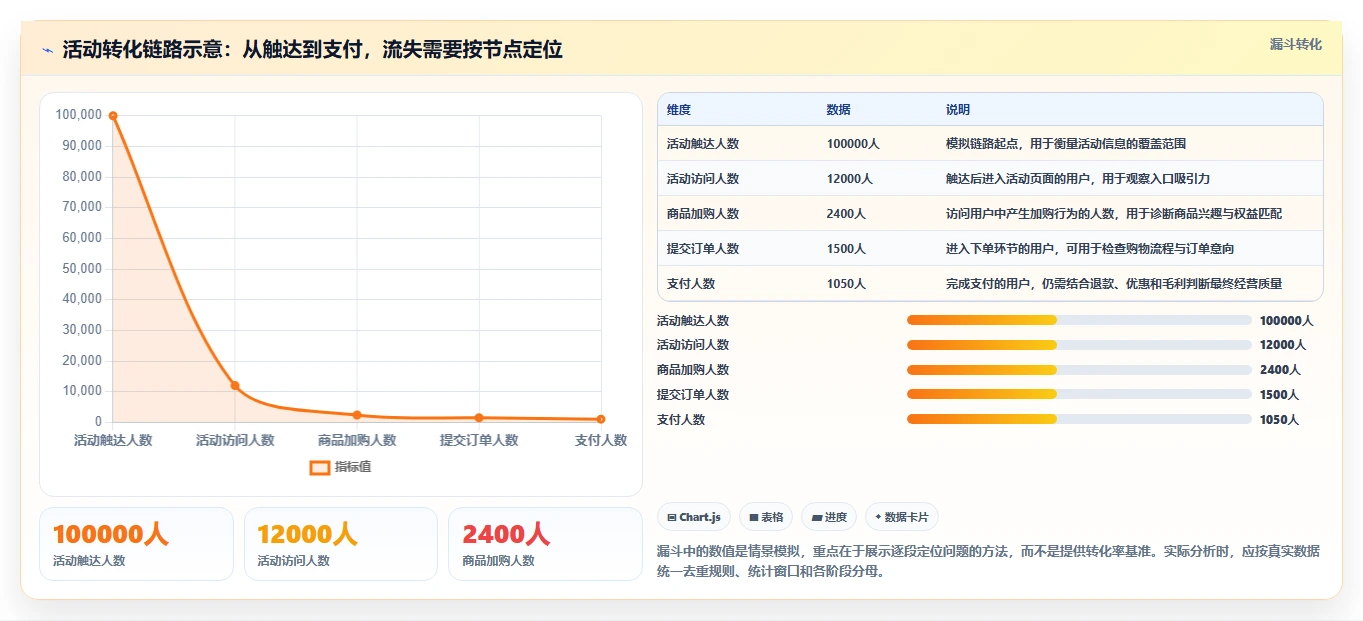The height and width of the screenshot is (621, 1363).
Task: Click the table description starting 访问用户中产生加购
Action: (1114, 214)
